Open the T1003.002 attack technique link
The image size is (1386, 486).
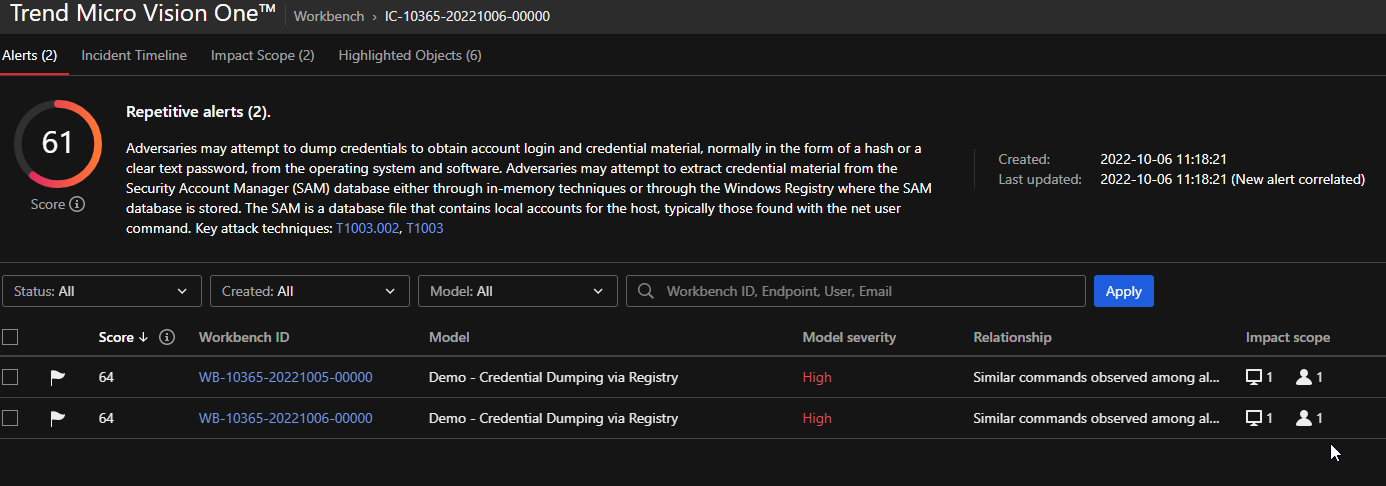[368, 228]
